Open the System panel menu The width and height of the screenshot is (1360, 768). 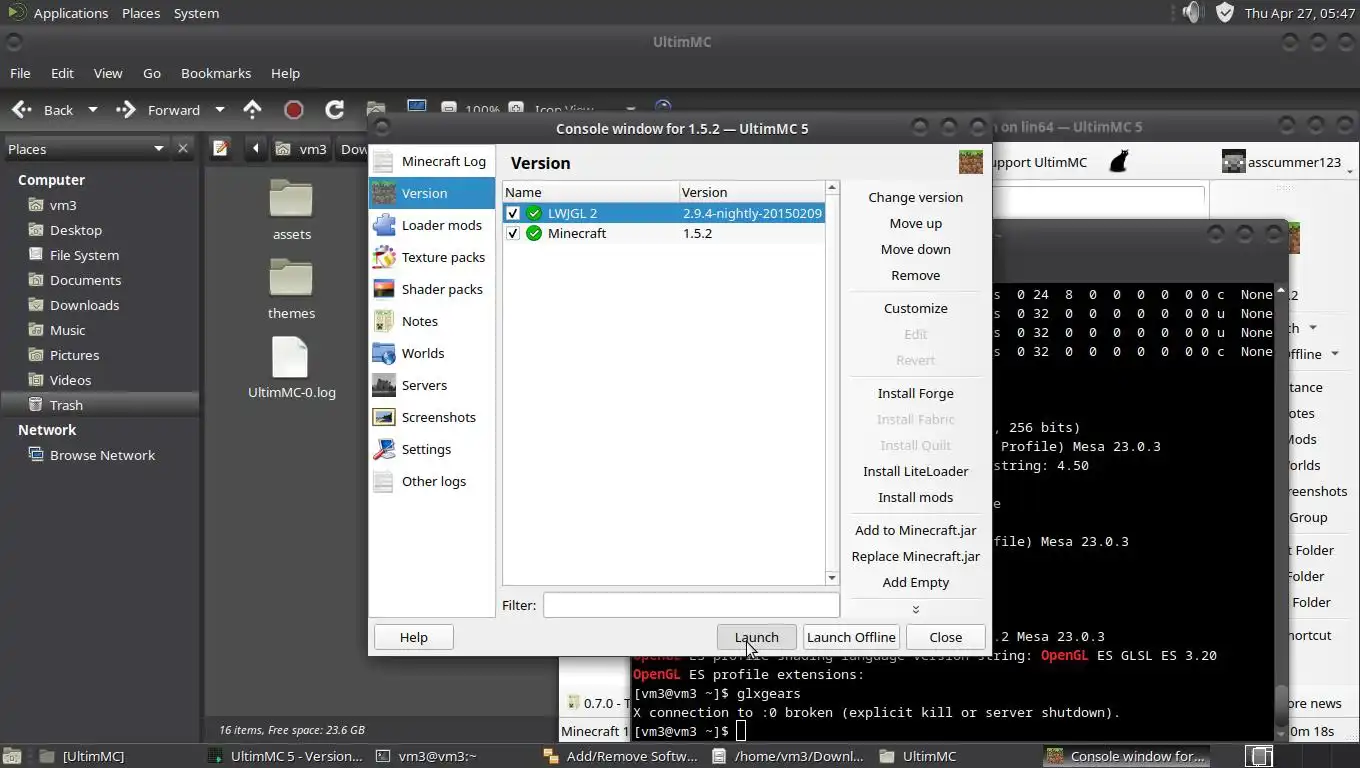click(x=196, y=13)
